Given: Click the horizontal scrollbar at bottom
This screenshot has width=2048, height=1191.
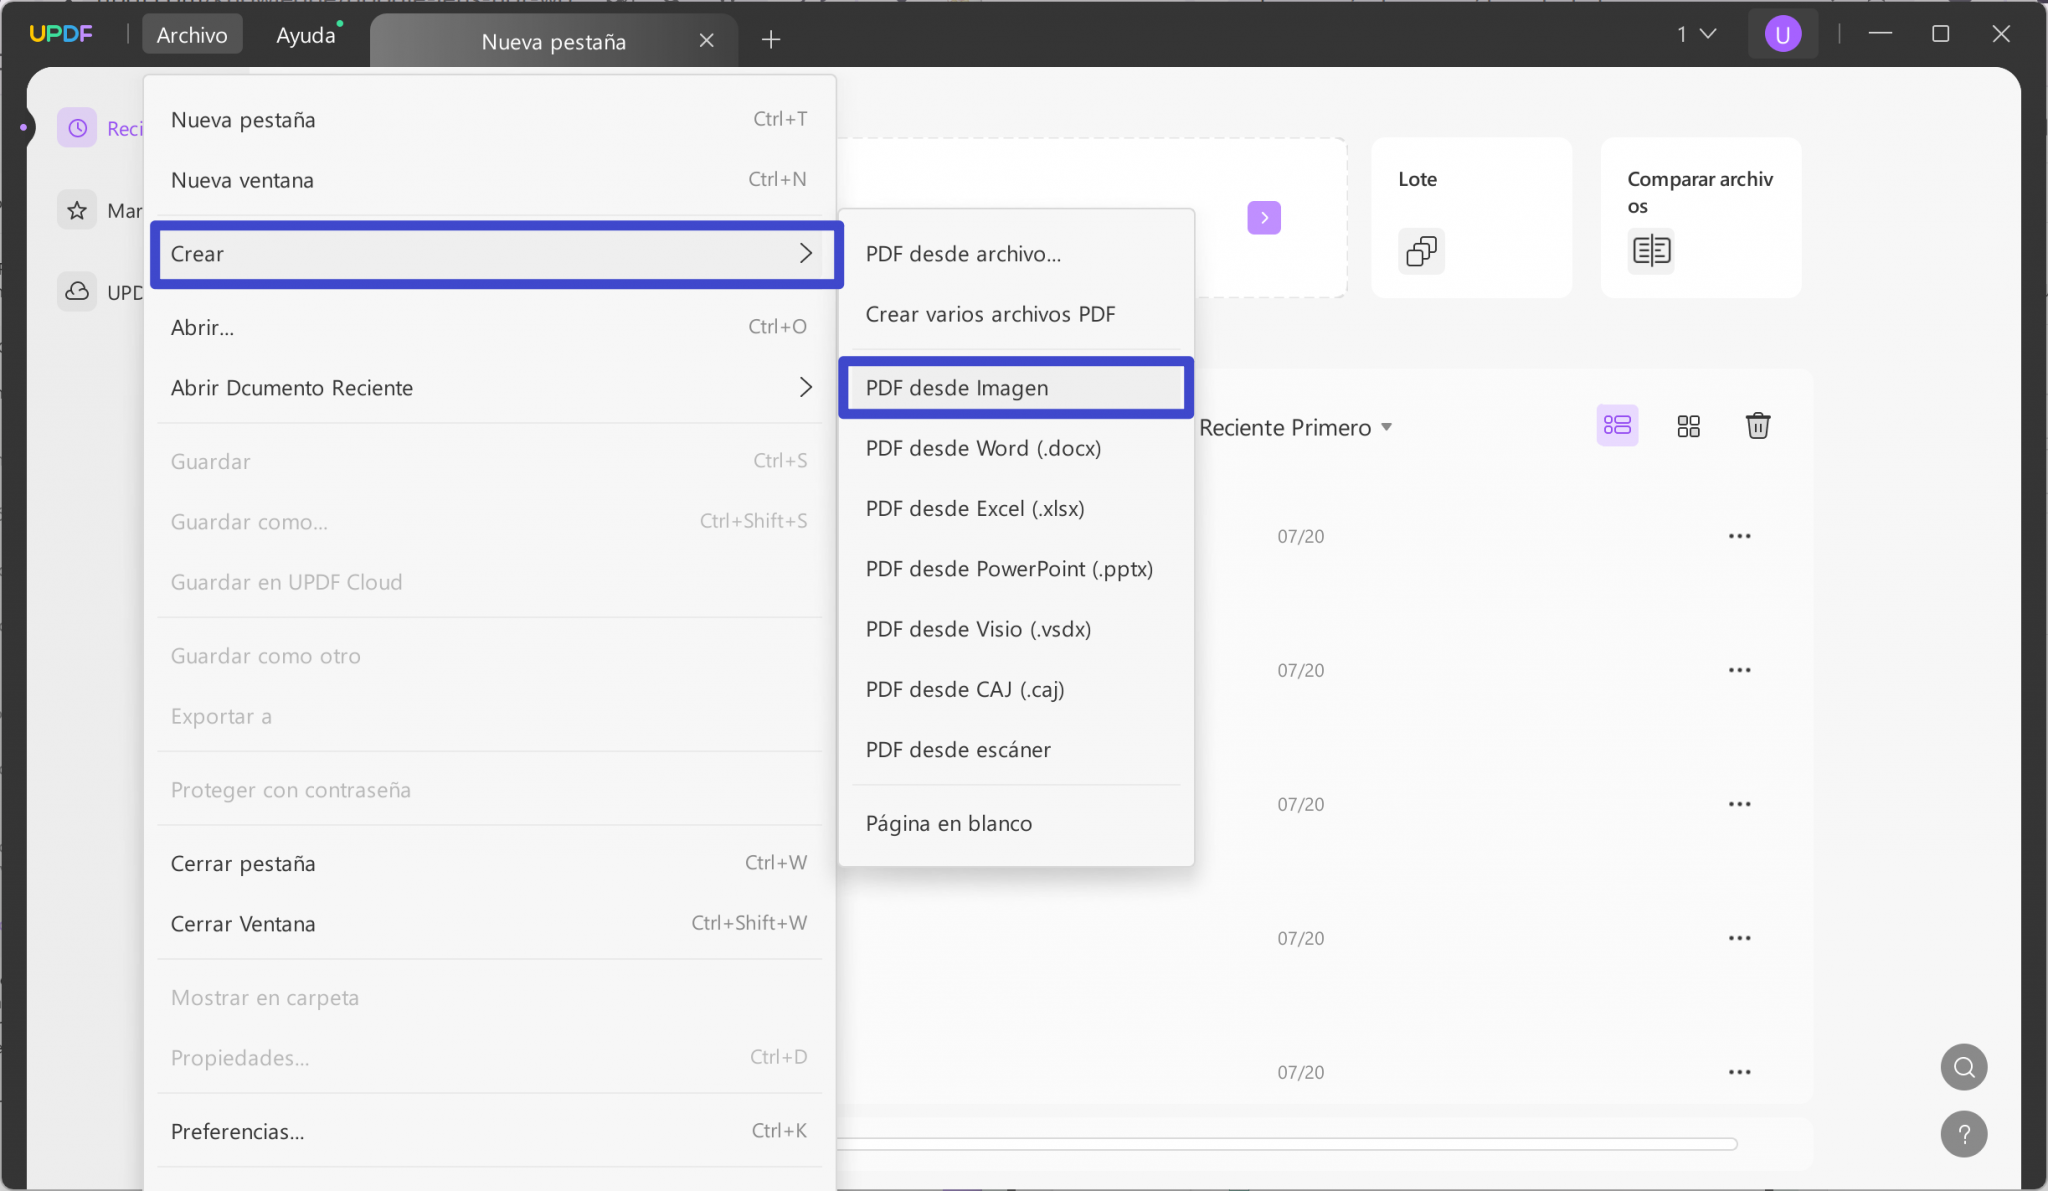Looking at the screenshot, I should [1287, 1143].
